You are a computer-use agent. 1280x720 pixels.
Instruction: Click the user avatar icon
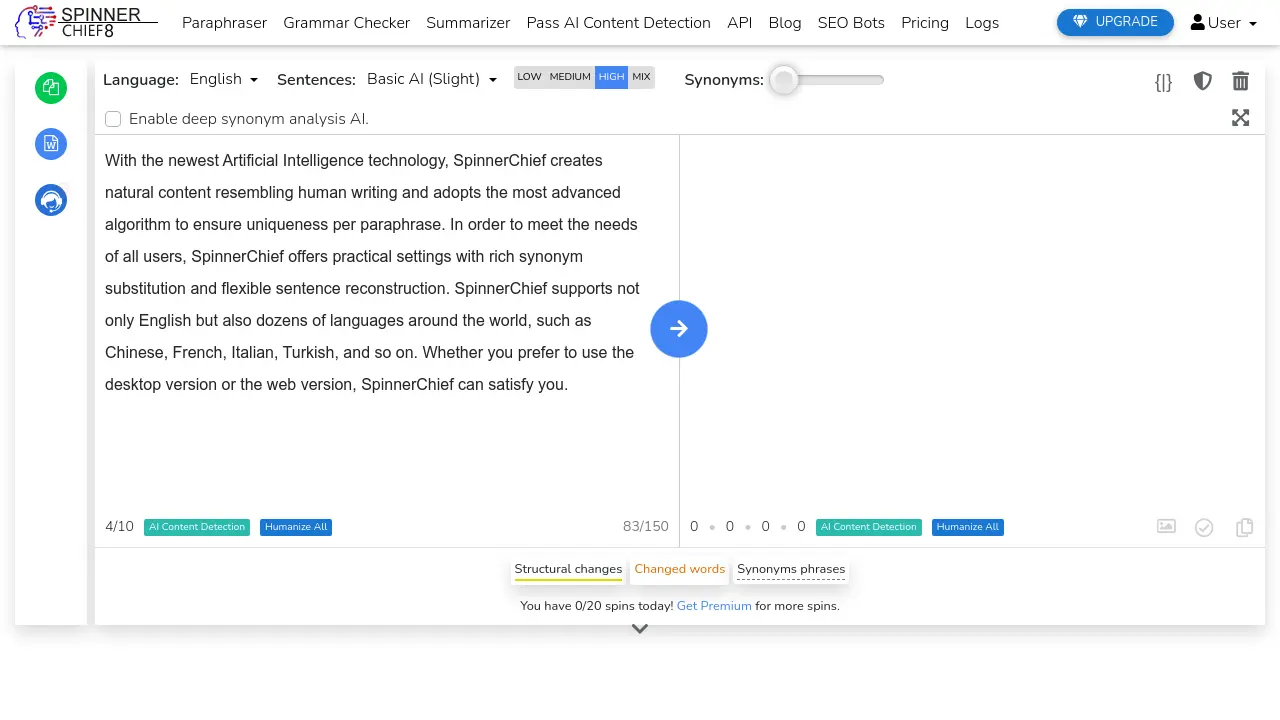point(1198,22)
